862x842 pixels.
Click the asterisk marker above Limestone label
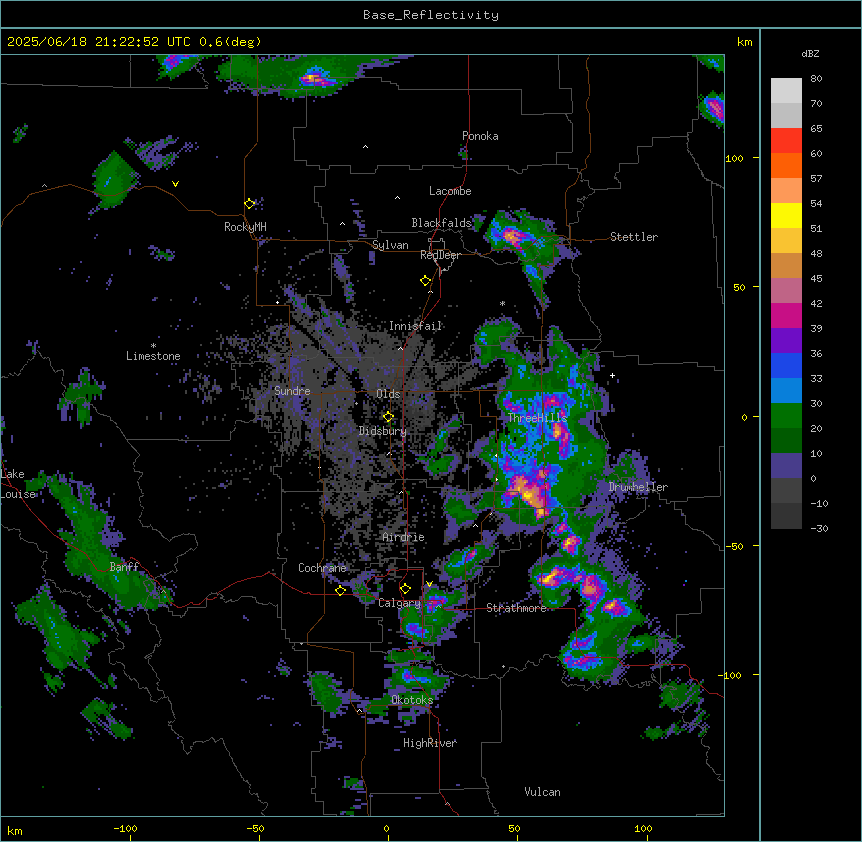[153, 346]
